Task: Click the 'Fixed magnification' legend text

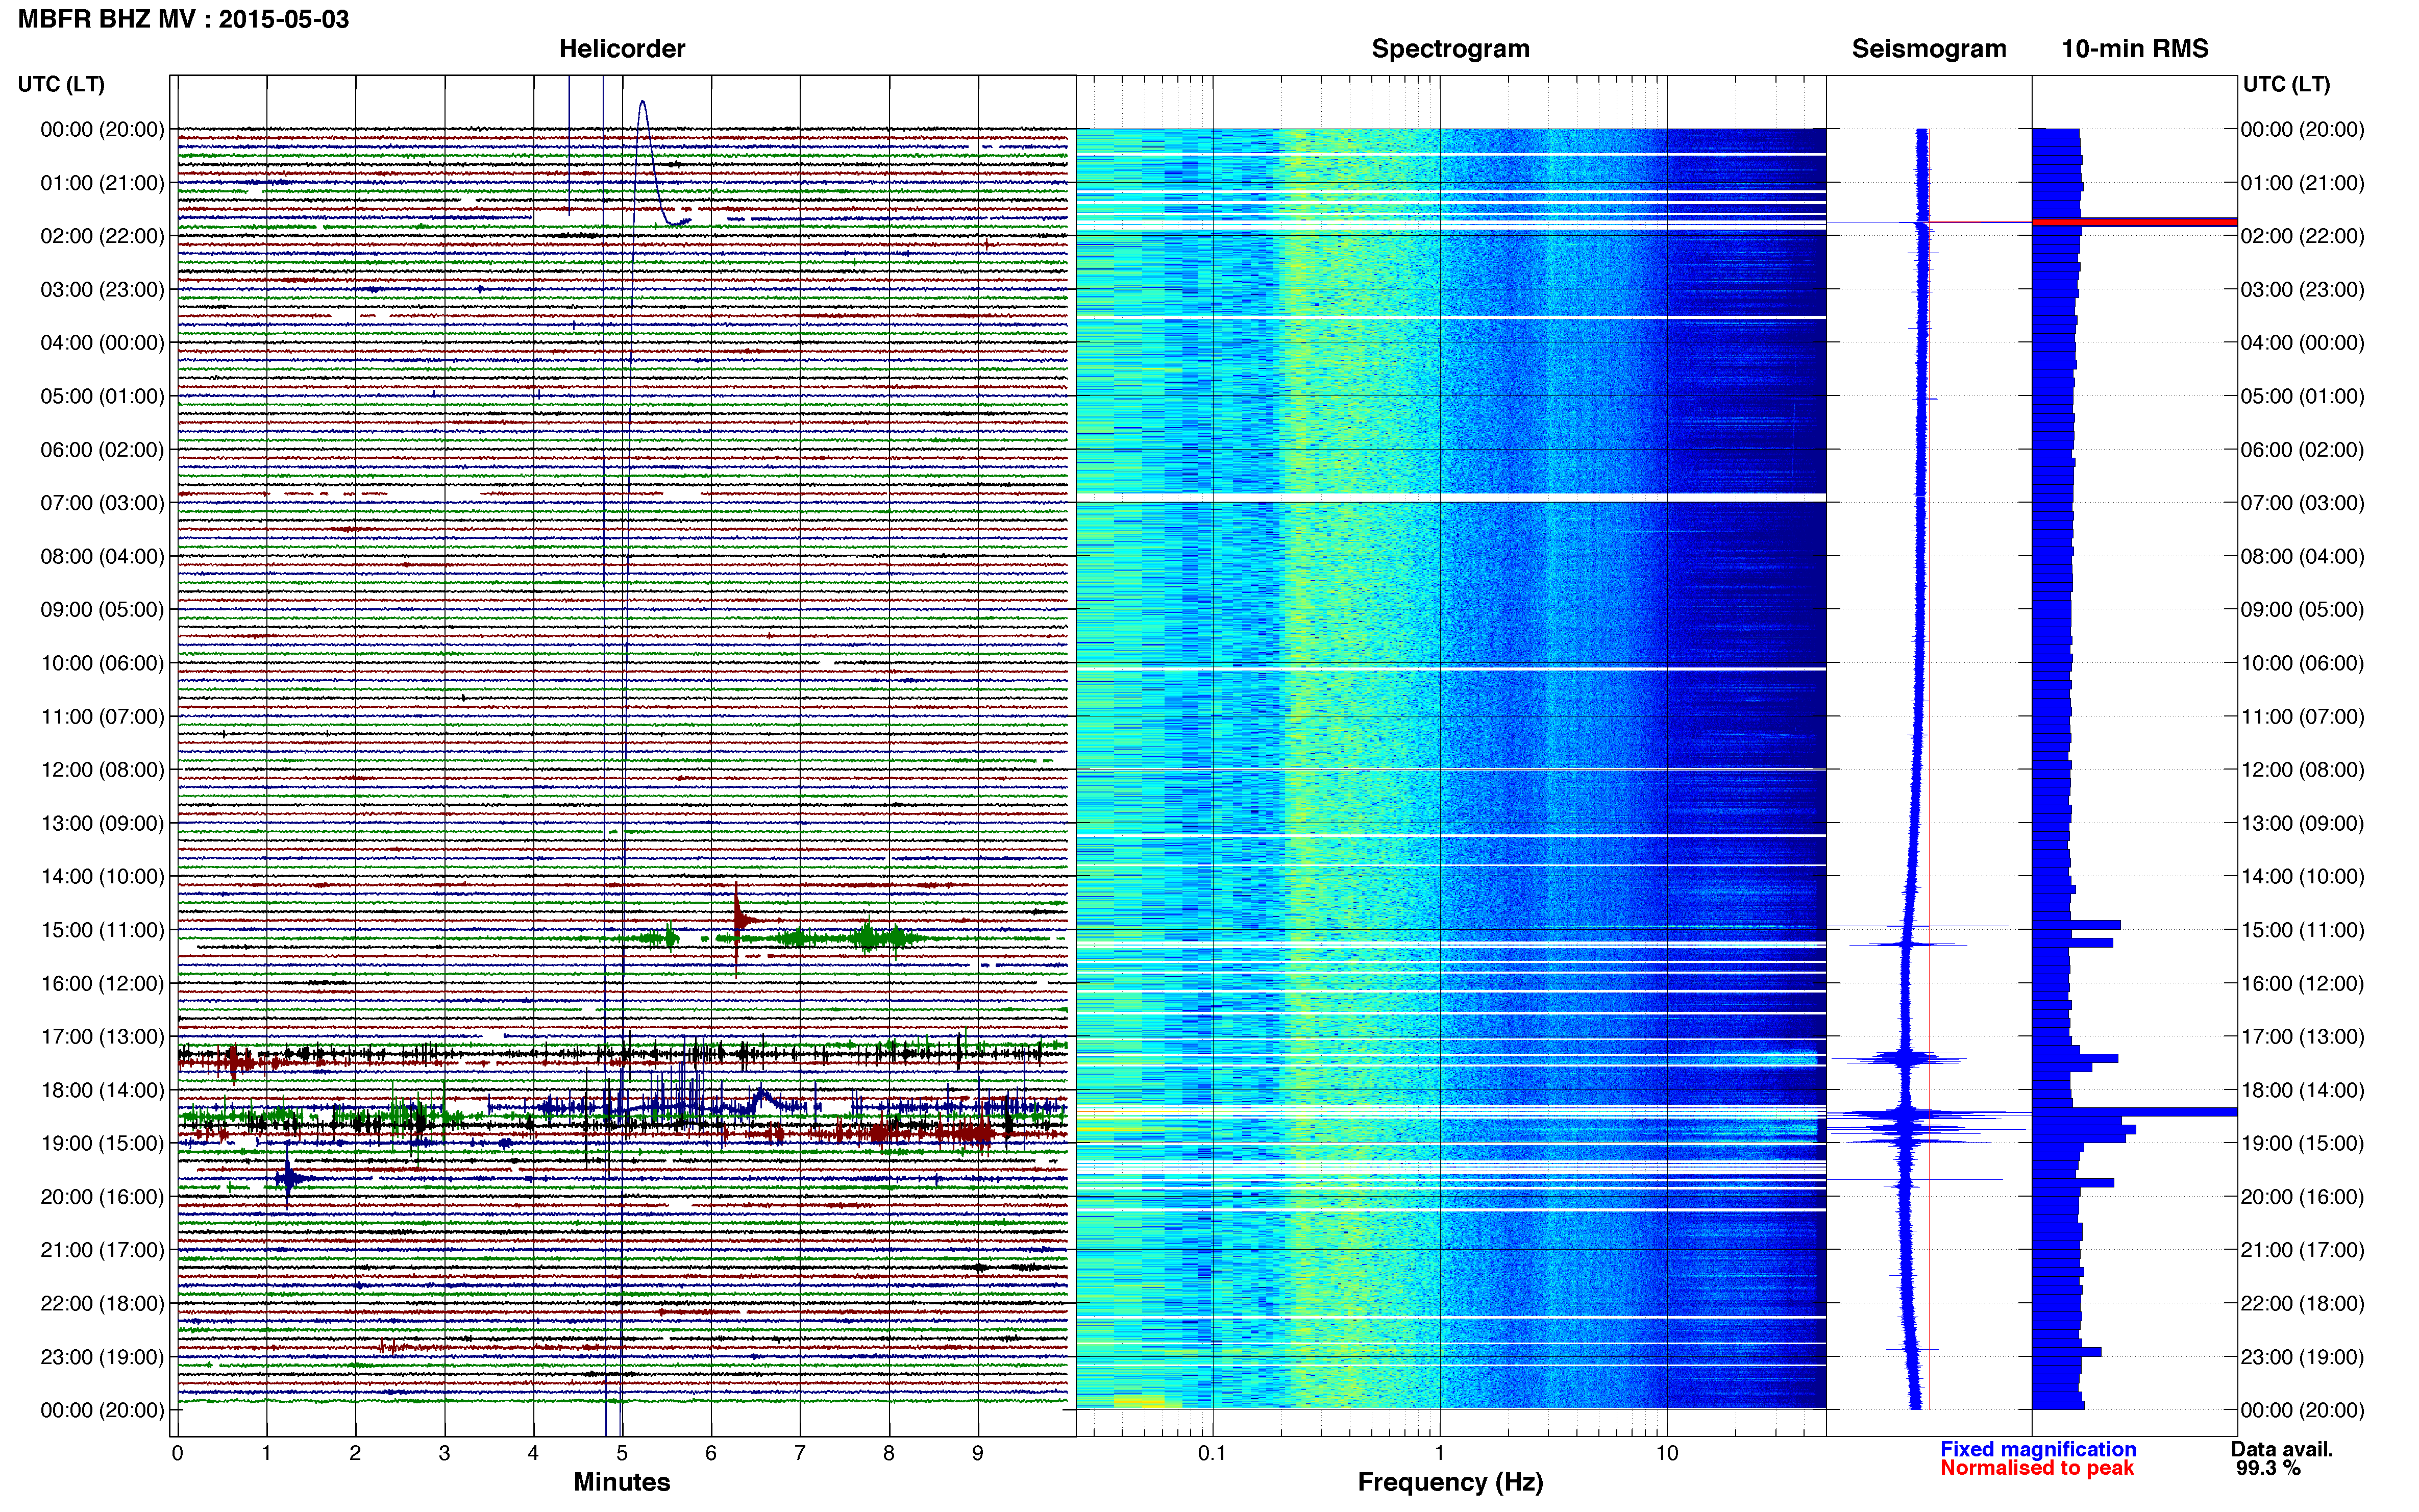Action: coord(2038,1449)
